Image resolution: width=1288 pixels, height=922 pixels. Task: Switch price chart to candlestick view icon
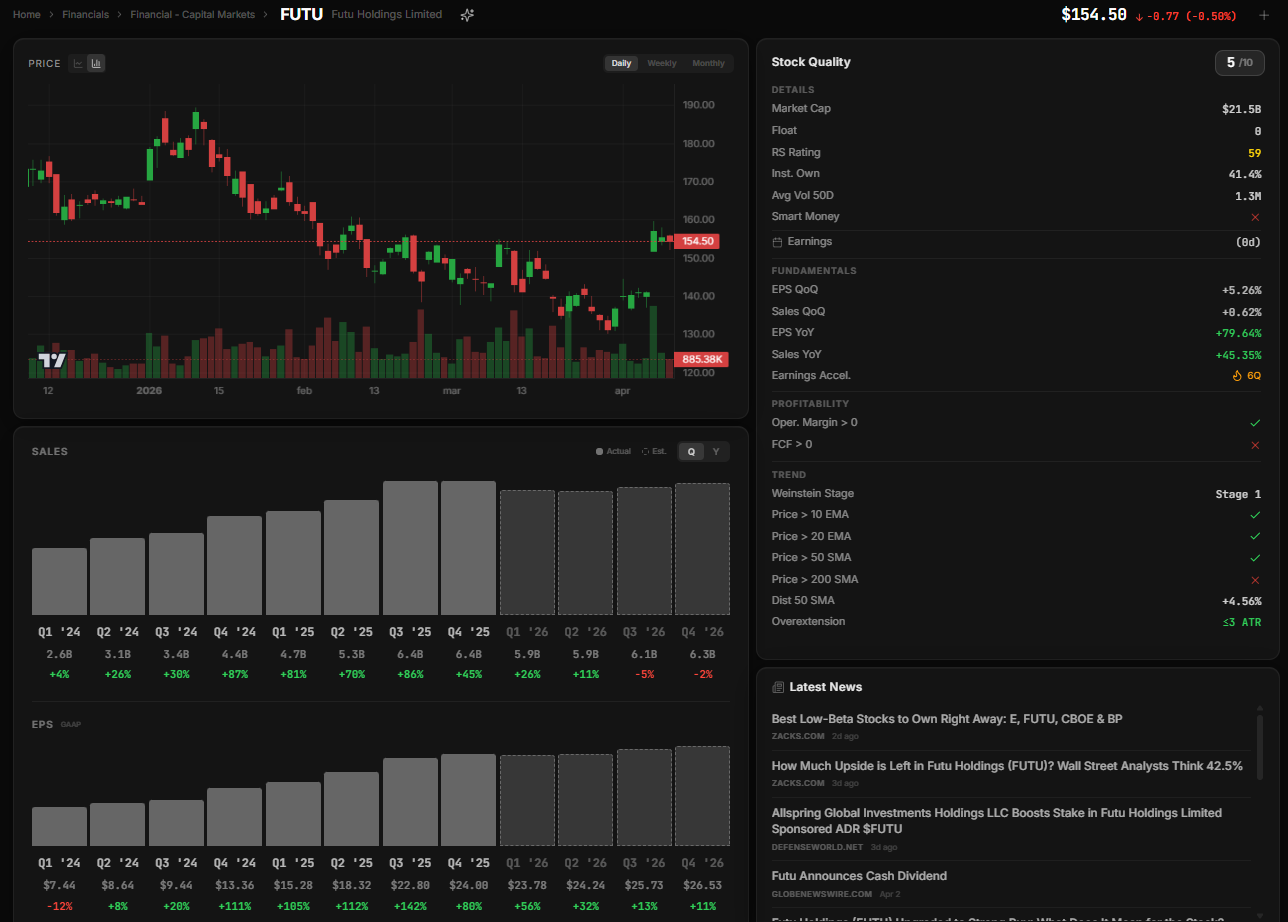[96, 63]
